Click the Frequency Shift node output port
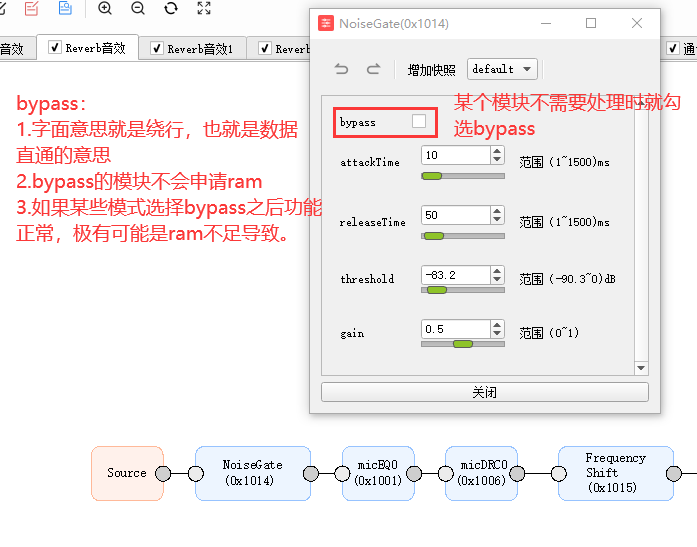The height and width of the screenshot is (547, 697). coord(674,474)
